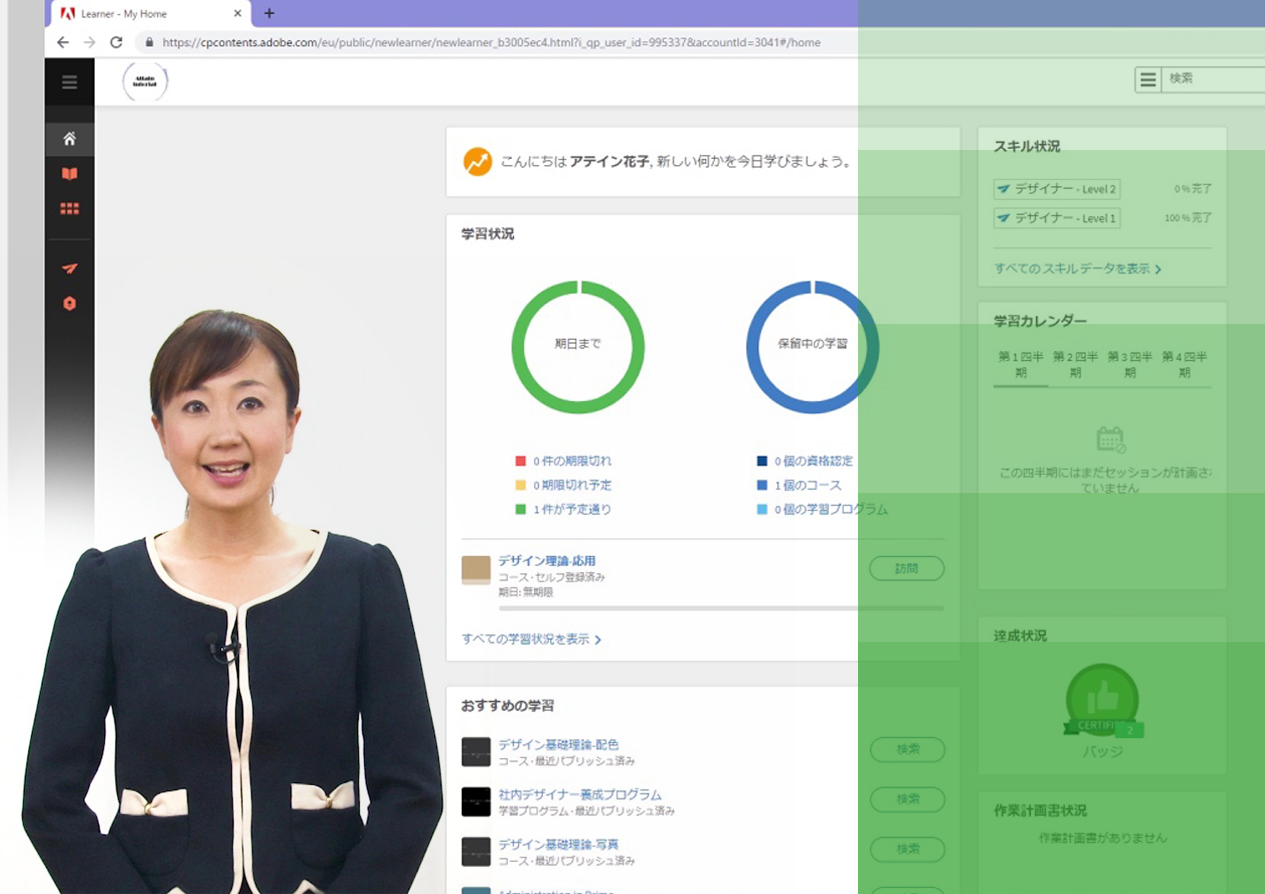Click the 検索 search input field
1265x894 pixels.
click(1215, 79)
